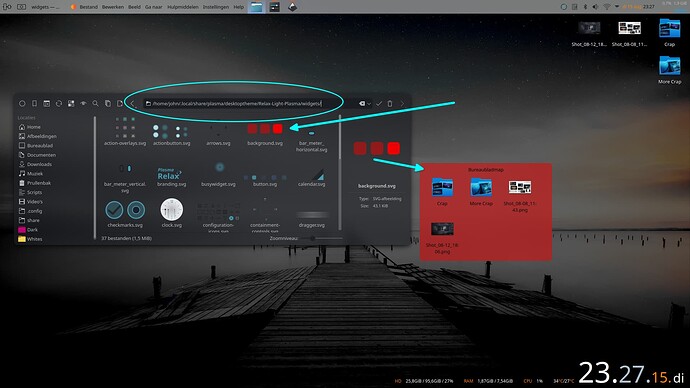This screenshot has height=388, width=690.
Task: Click the file list vertical scrollbar
Action: [340, 172]
